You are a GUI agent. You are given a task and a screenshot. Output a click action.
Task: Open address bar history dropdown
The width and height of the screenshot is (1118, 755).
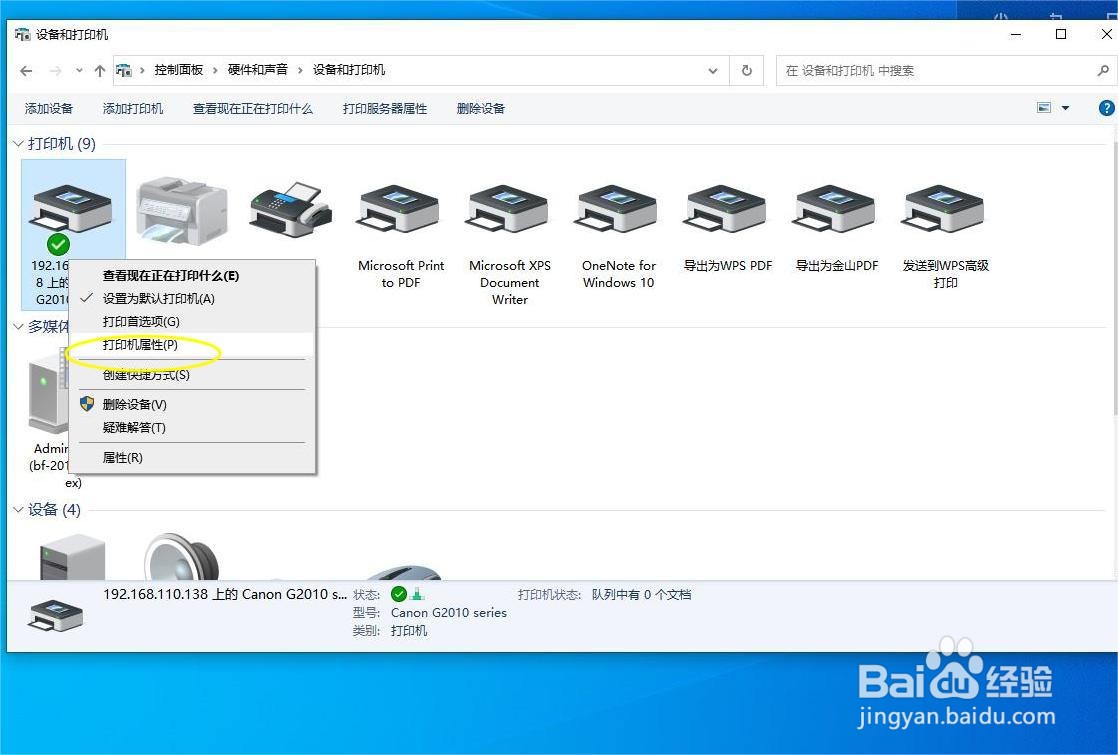(713, 71)
